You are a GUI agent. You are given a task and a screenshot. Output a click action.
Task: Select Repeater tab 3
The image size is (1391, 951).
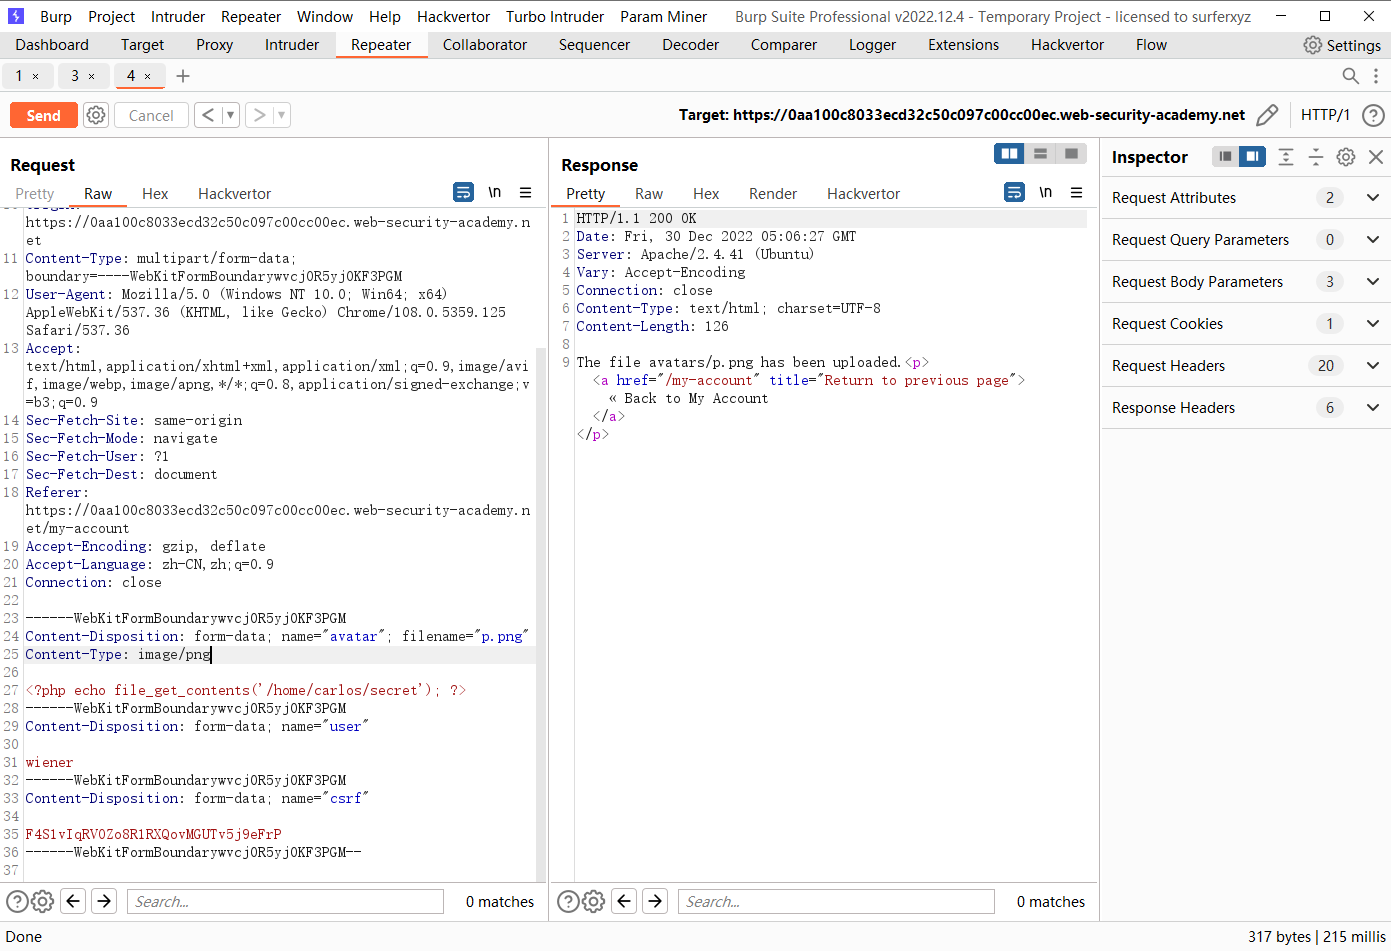tap(74, 76)
